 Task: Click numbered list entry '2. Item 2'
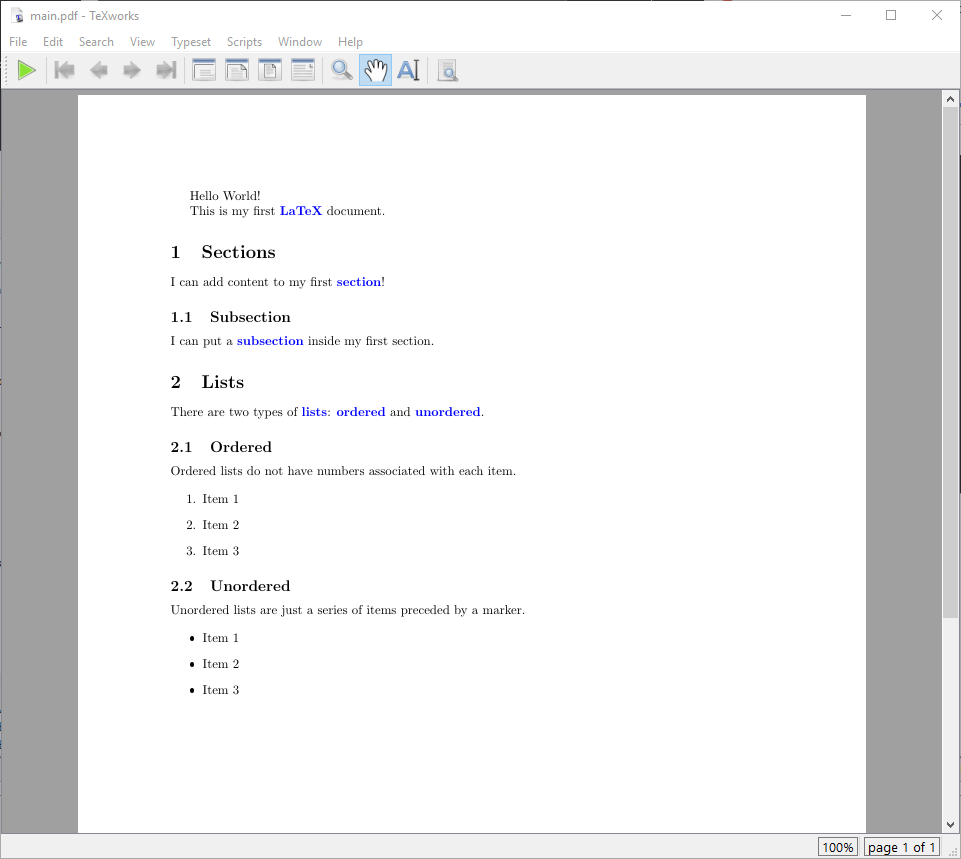click(213, 525)
